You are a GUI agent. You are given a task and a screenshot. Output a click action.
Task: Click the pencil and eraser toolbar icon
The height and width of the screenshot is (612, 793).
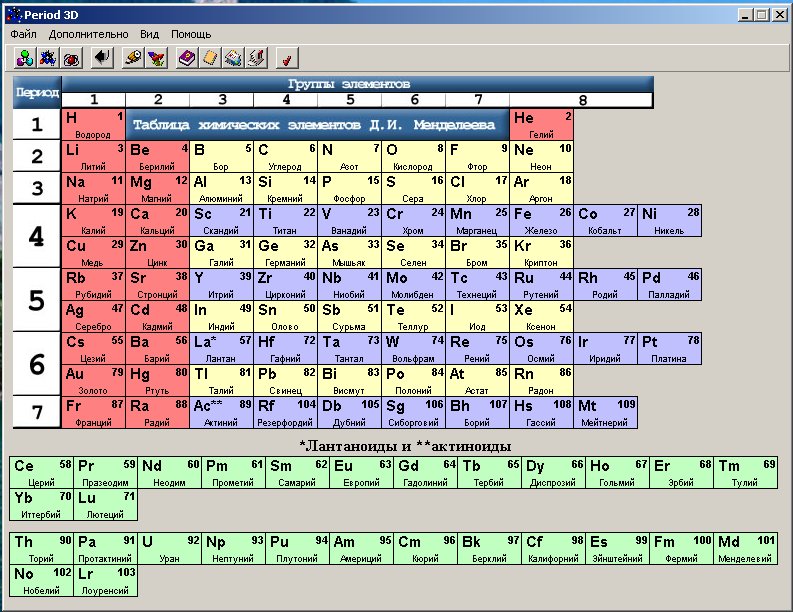(x=133, y=58)
